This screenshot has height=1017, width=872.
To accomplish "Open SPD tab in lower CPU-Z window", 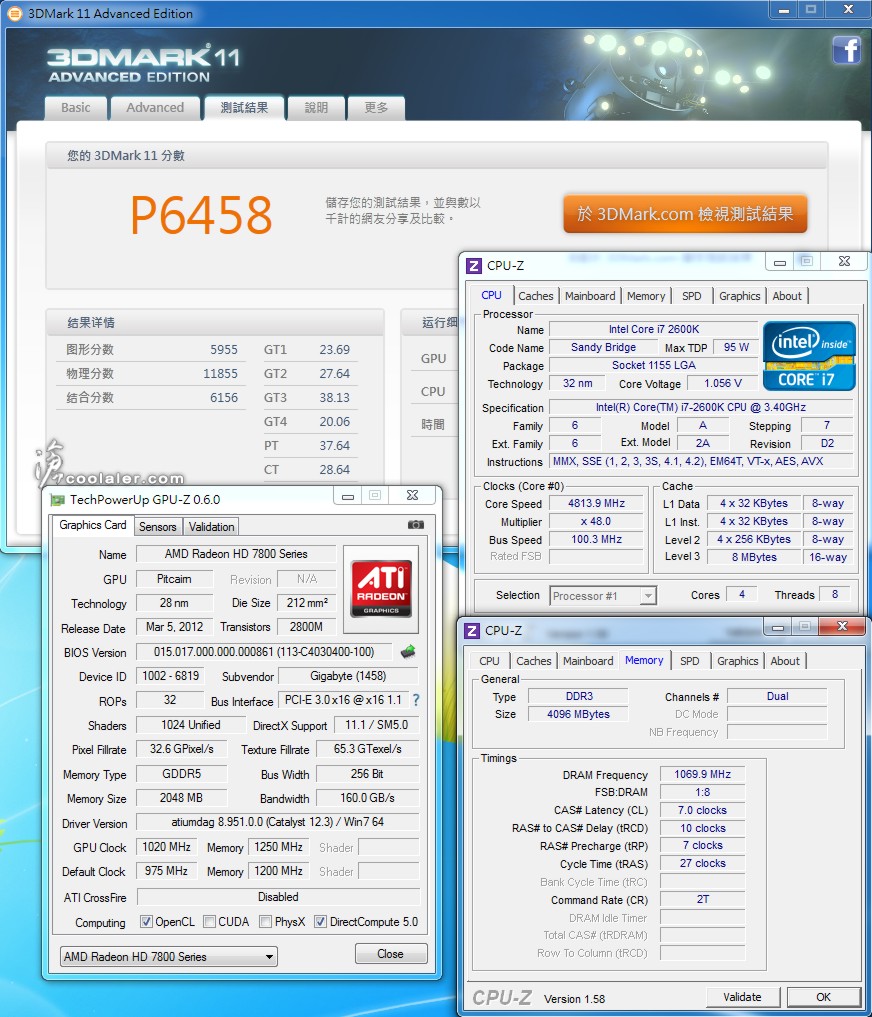I will (690, 661).
